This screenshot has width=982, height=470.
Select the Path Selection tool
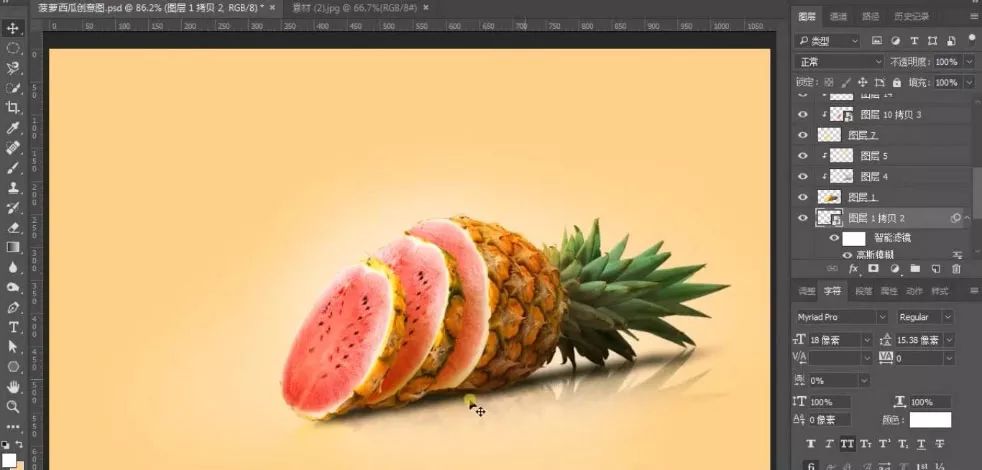click(x=13, y=347)
